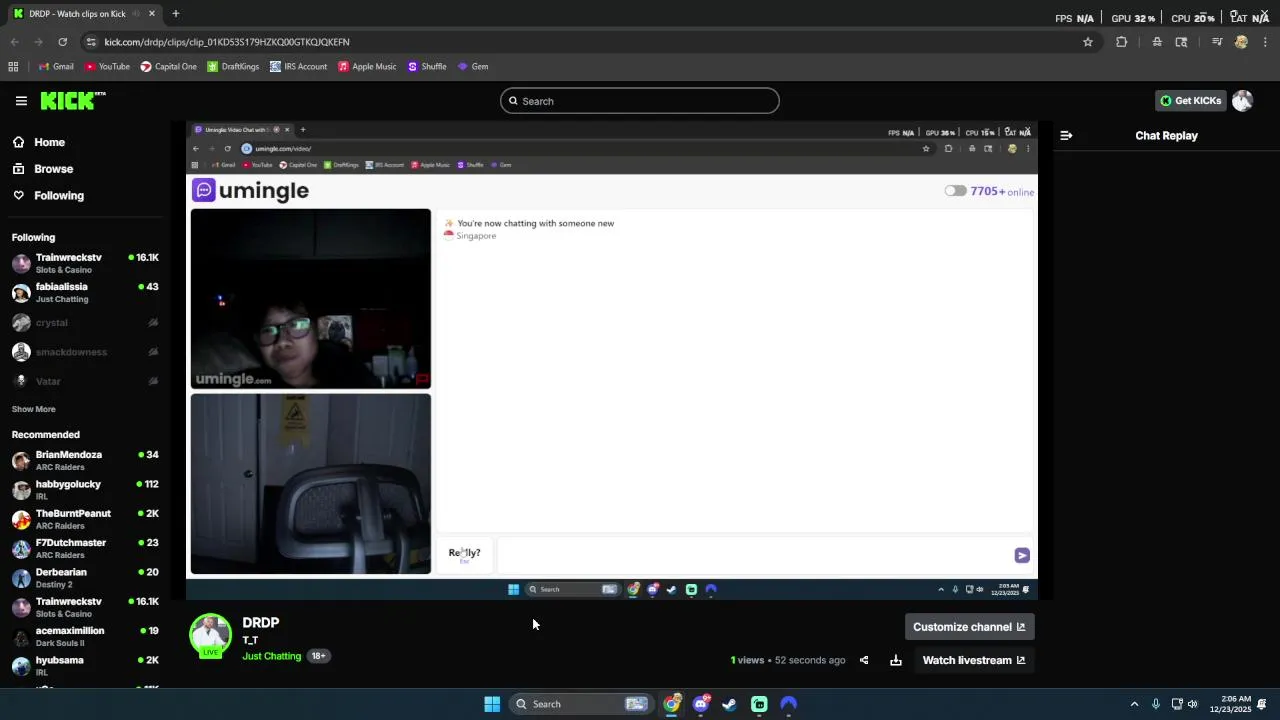Open crystal offline channel

85,322
